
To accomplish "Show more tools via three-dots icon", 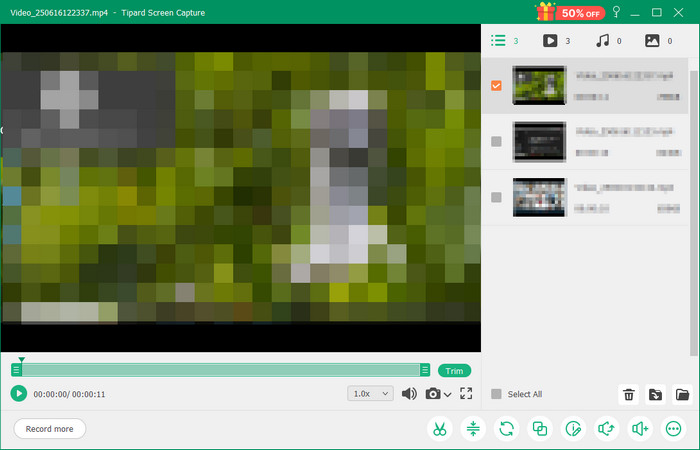I will point(673,429).
